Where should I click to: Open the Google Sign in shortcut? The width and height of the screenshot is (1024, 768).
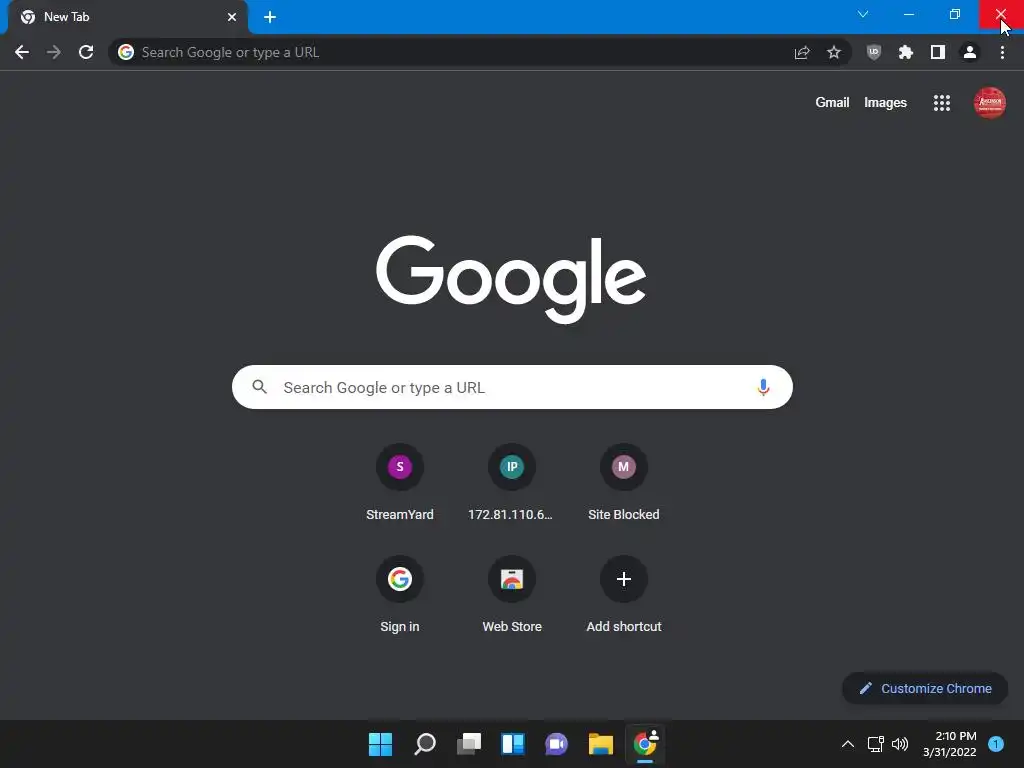(x=400, y=595)
